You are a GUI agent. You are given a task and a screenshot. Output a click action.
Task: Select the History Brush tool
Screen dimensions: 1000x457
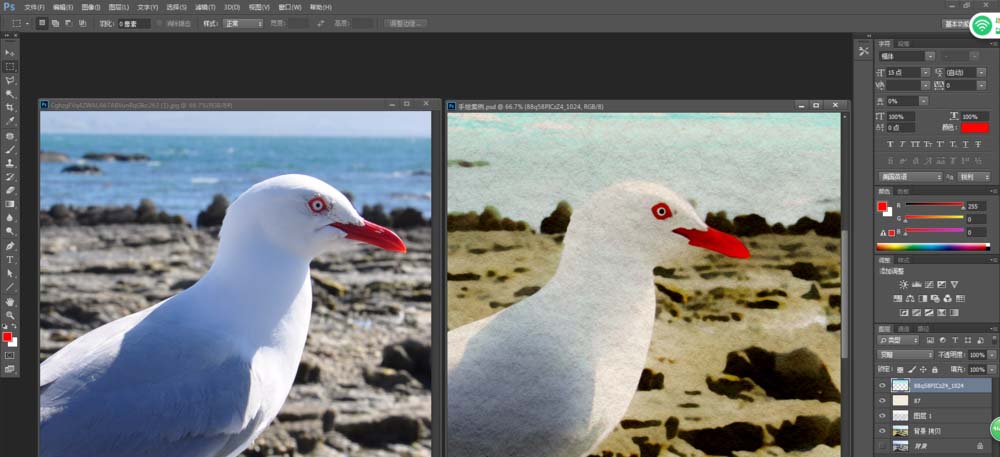click(x=10, y=177)
